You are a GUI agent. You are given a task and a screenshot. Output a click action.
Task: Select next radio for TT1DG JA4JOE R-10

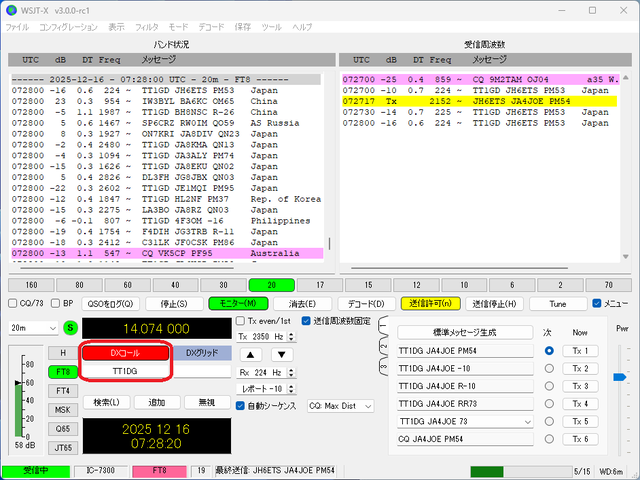tap(549, 386)
